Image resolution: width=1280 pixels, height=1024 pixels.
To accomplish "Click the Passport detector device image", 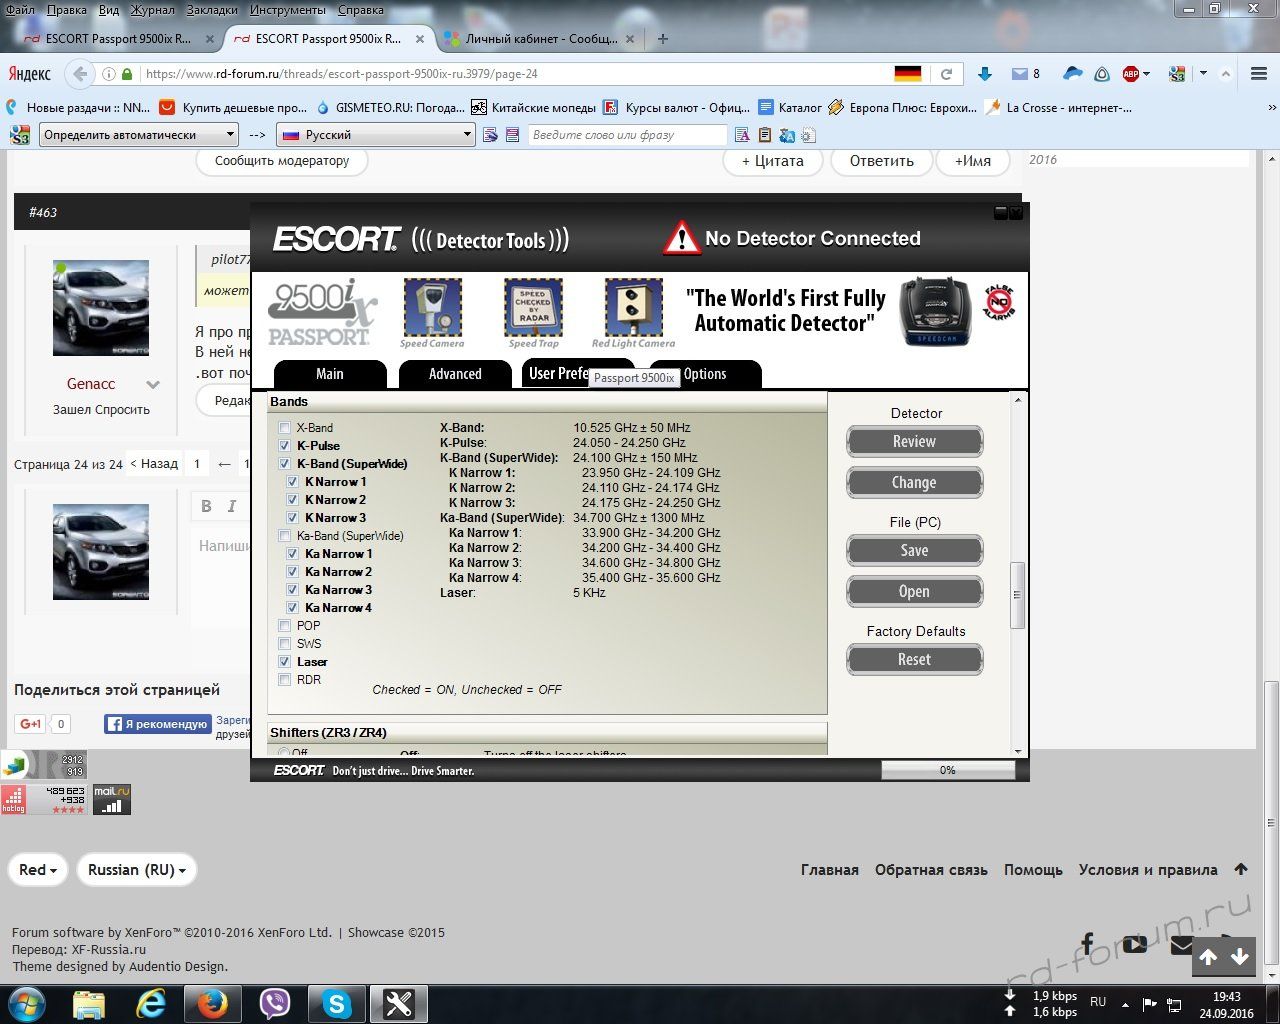I will (x=937, y=312).
